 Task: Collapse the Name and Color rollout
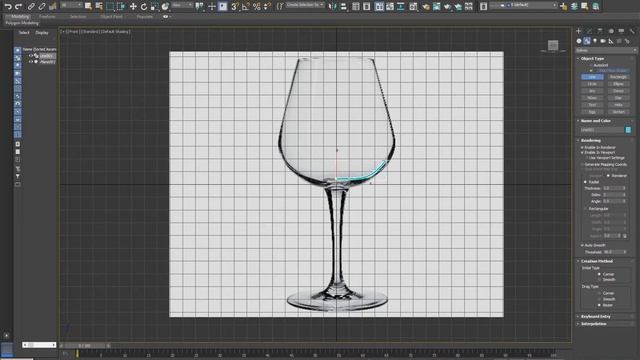click(595, 121)
